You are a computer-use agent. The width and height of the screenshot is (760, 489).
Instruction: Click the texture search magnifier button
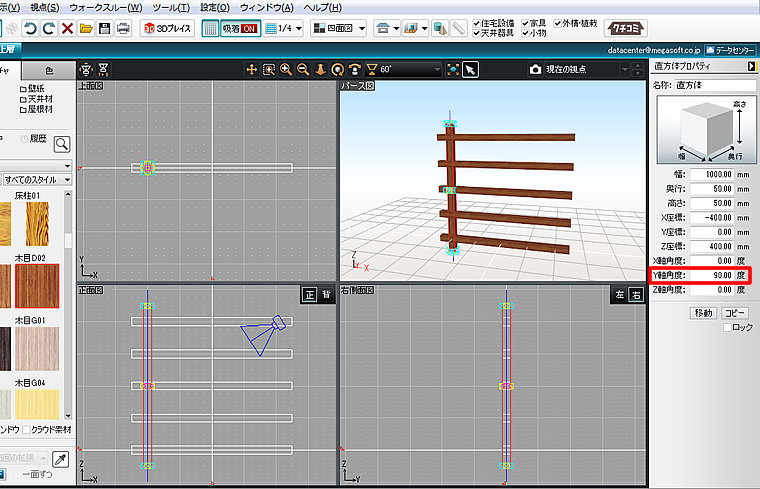(62, 143)
